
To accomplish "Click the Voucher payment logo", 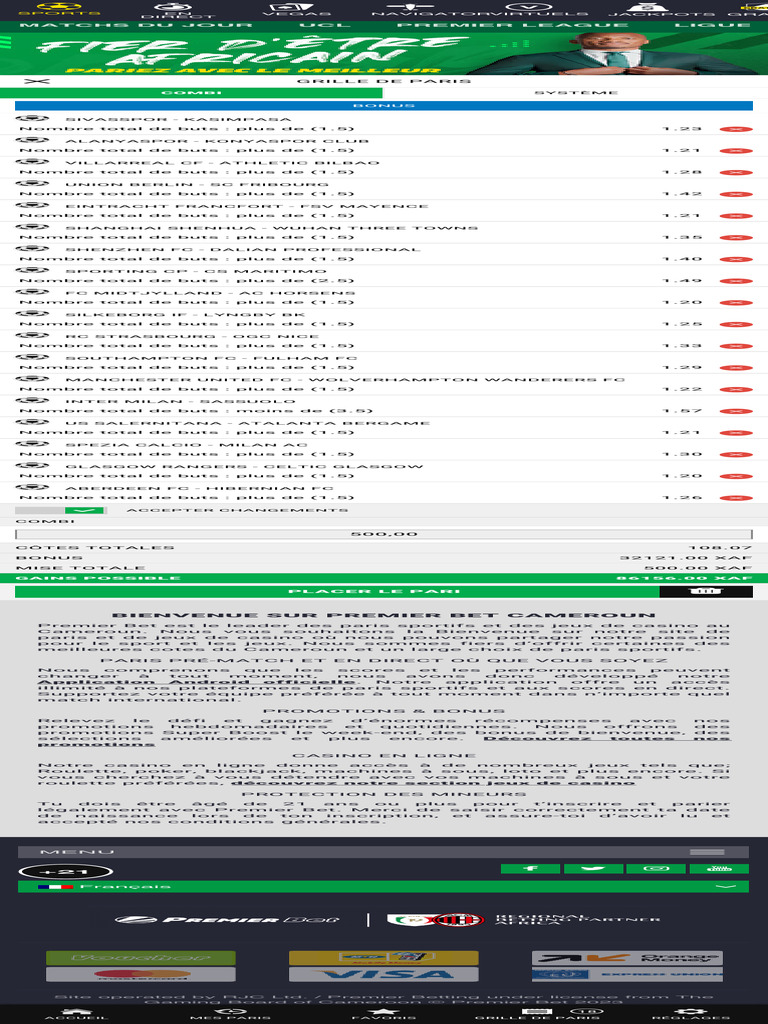I will (x=140, y=958).
